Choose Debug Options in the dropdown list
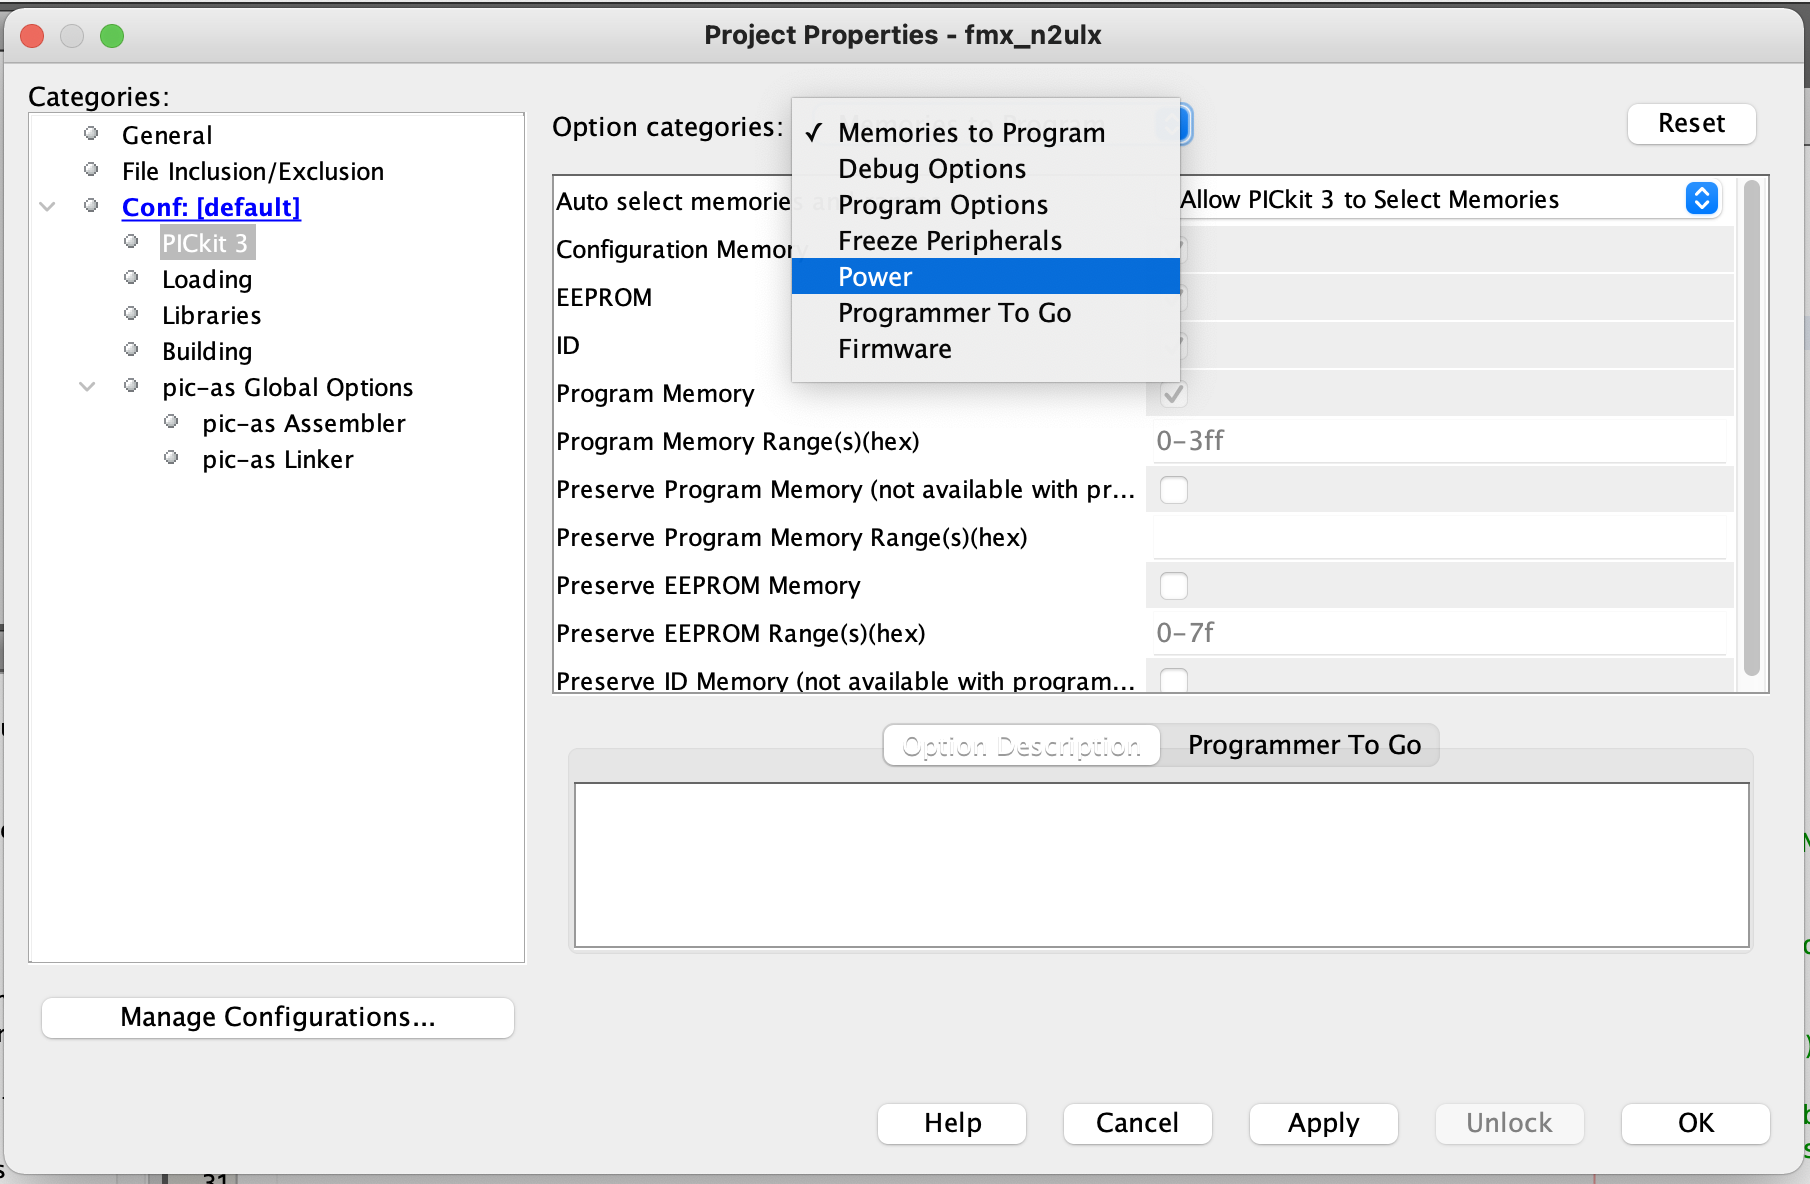This screenshot has height=1184, width=1810. click(931, 169)
